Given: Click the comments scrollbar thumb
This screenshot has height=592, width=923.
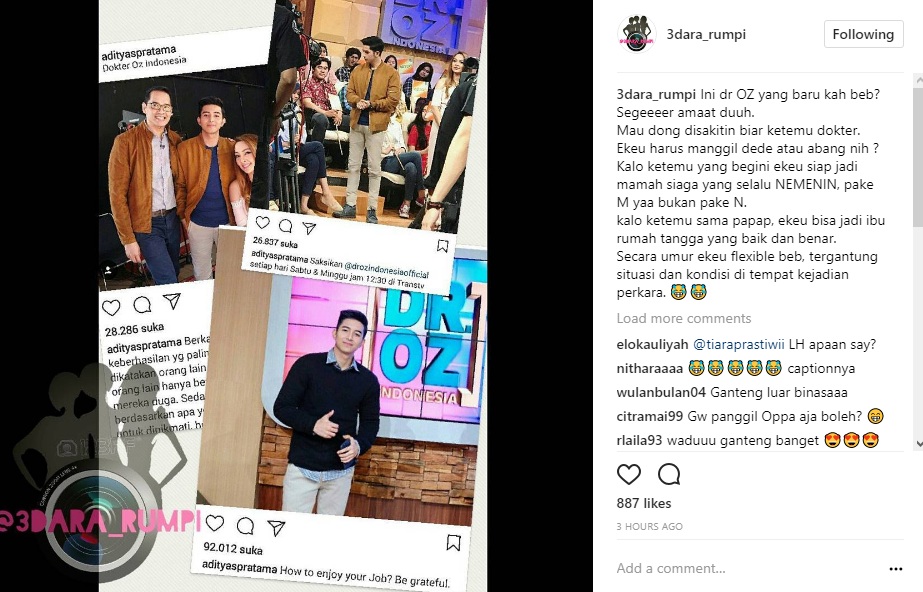Looking at the screenshot, I should click(x=918, y=157).
